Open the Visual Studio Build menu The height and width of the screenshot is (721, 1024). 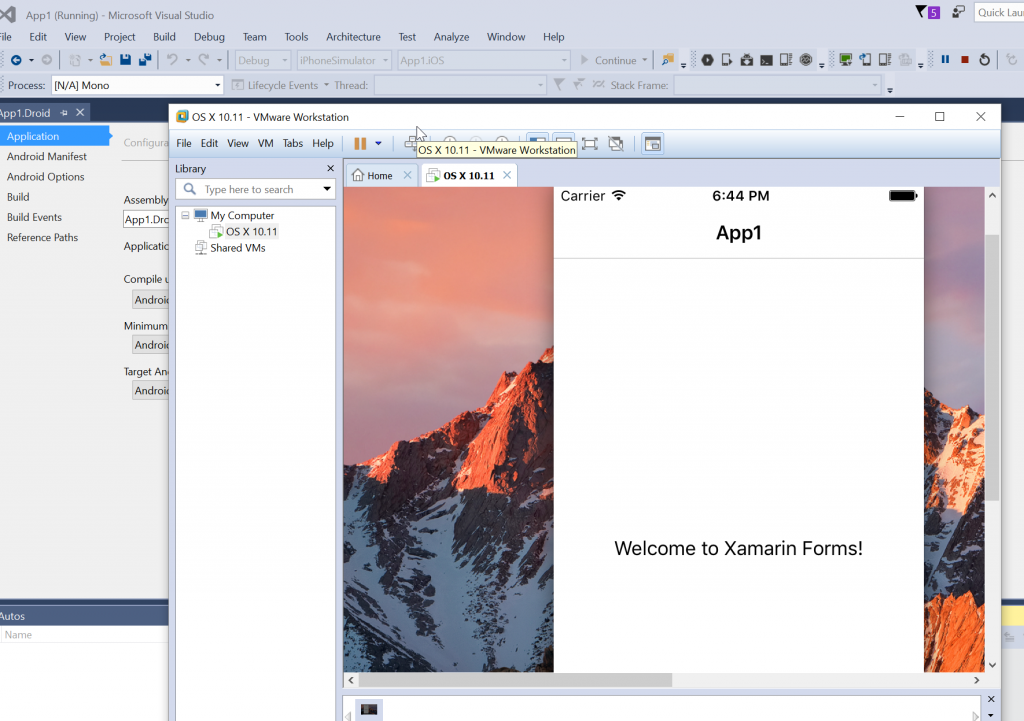coord(164,37)
